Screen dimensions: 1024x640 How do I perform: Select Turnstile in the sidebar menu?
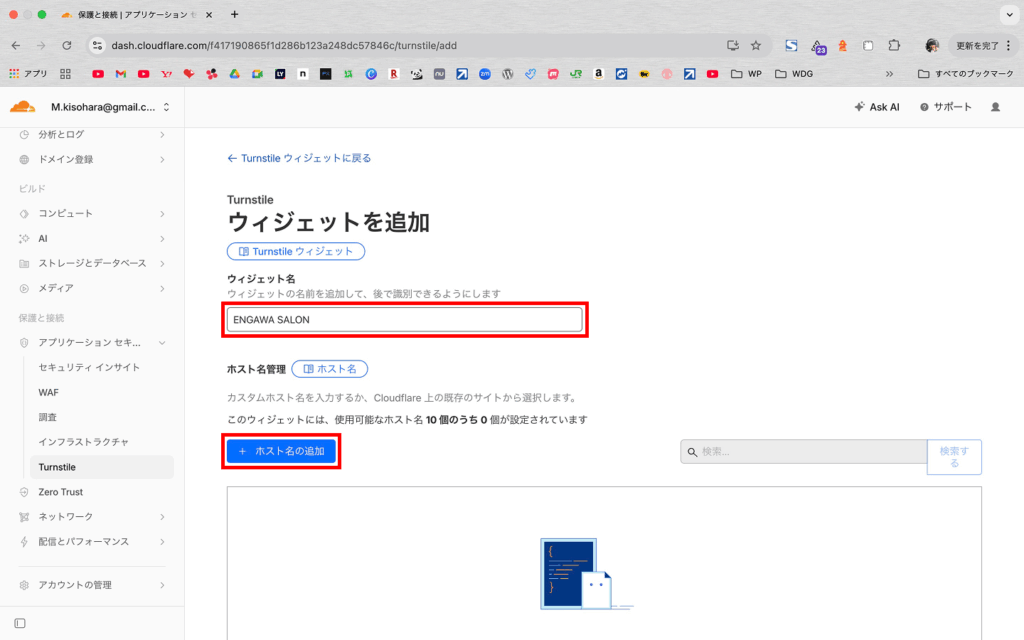(x=57, y=467)
